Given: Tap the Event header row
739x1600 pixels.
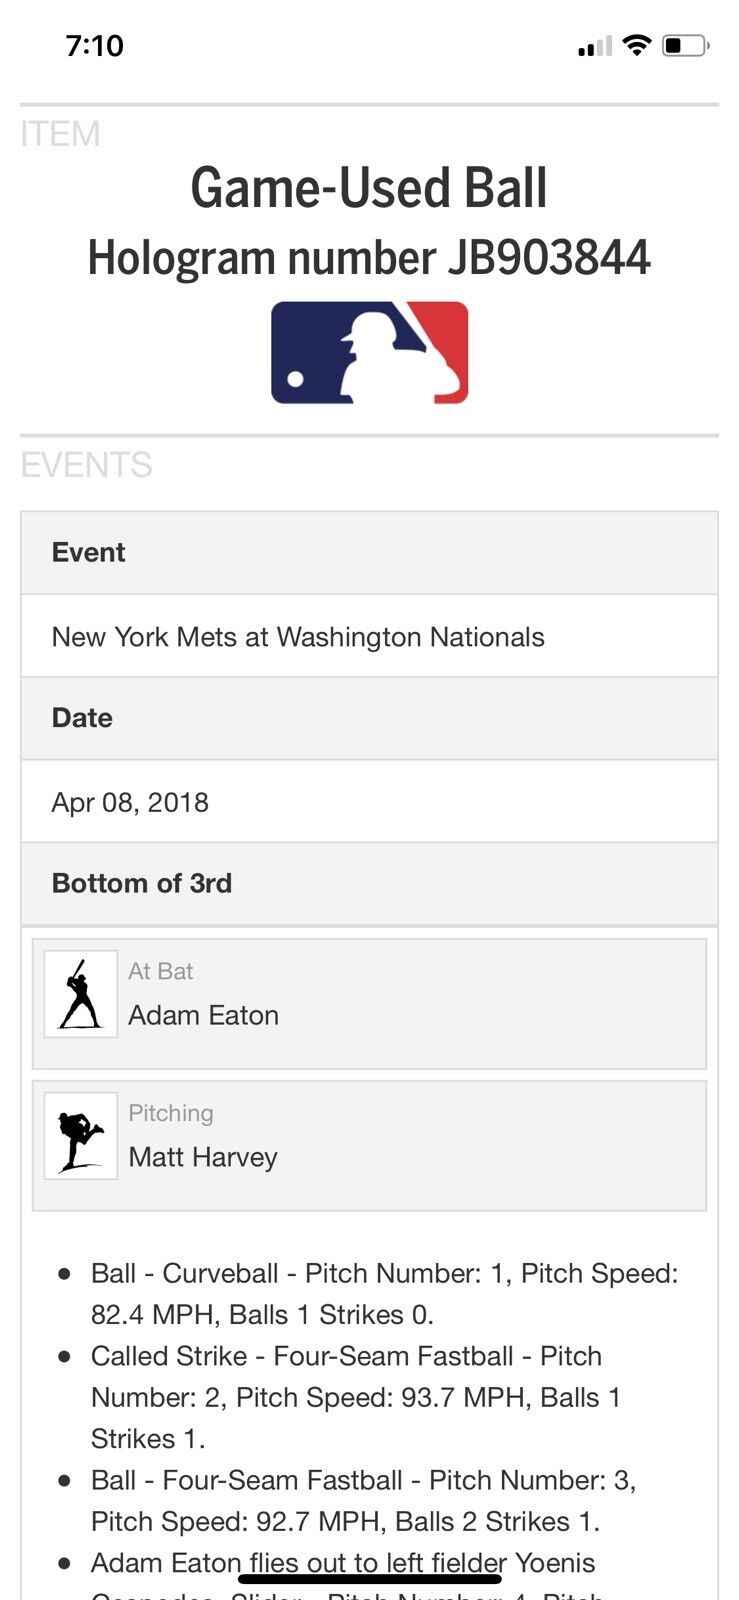Looking at the screenshot, I should point(369,553).
